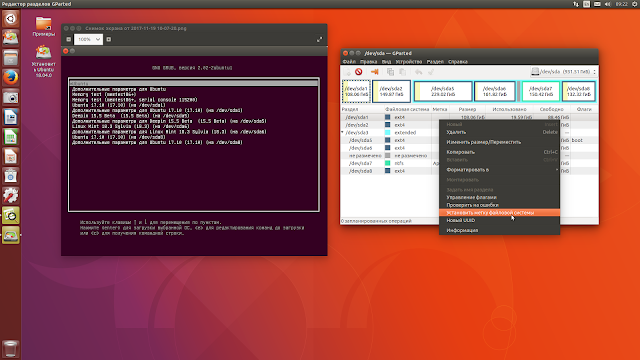
Task: Click the Использовано column header
Action: [509, 109]
